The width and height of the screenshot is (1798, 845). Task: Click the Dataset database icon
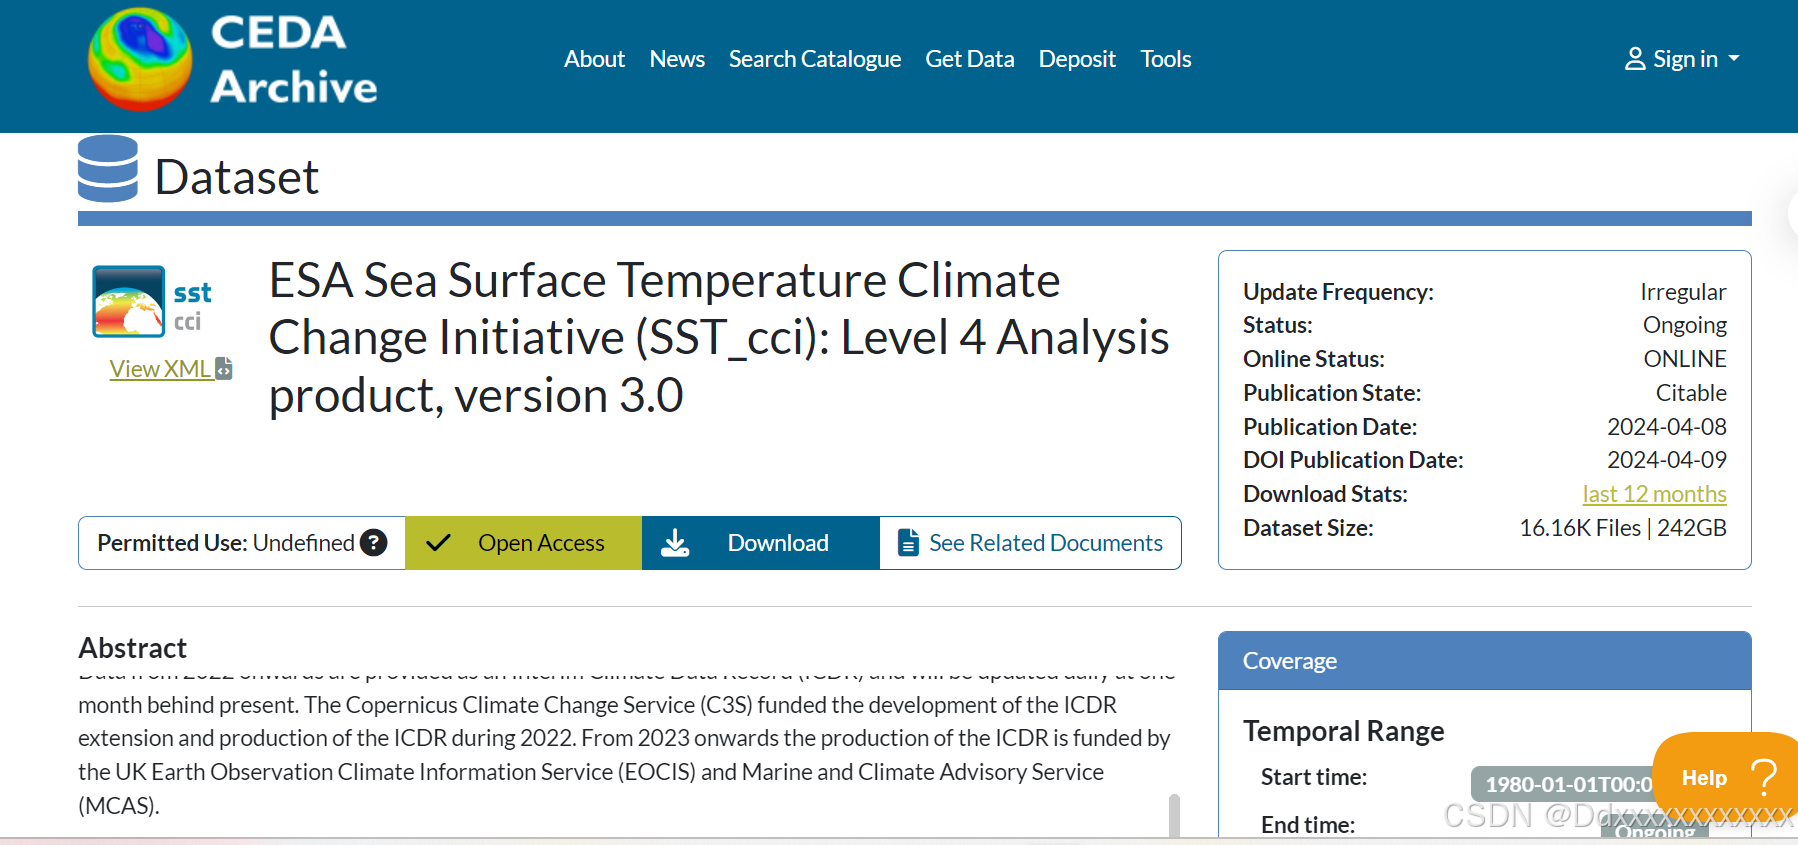[x=108, y=169]
